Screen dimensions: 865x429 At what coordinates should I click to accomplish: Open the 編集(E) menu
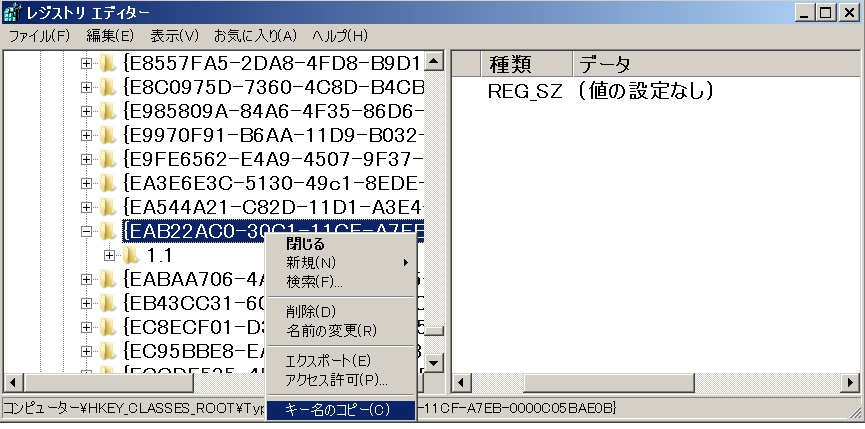(110, 37)
